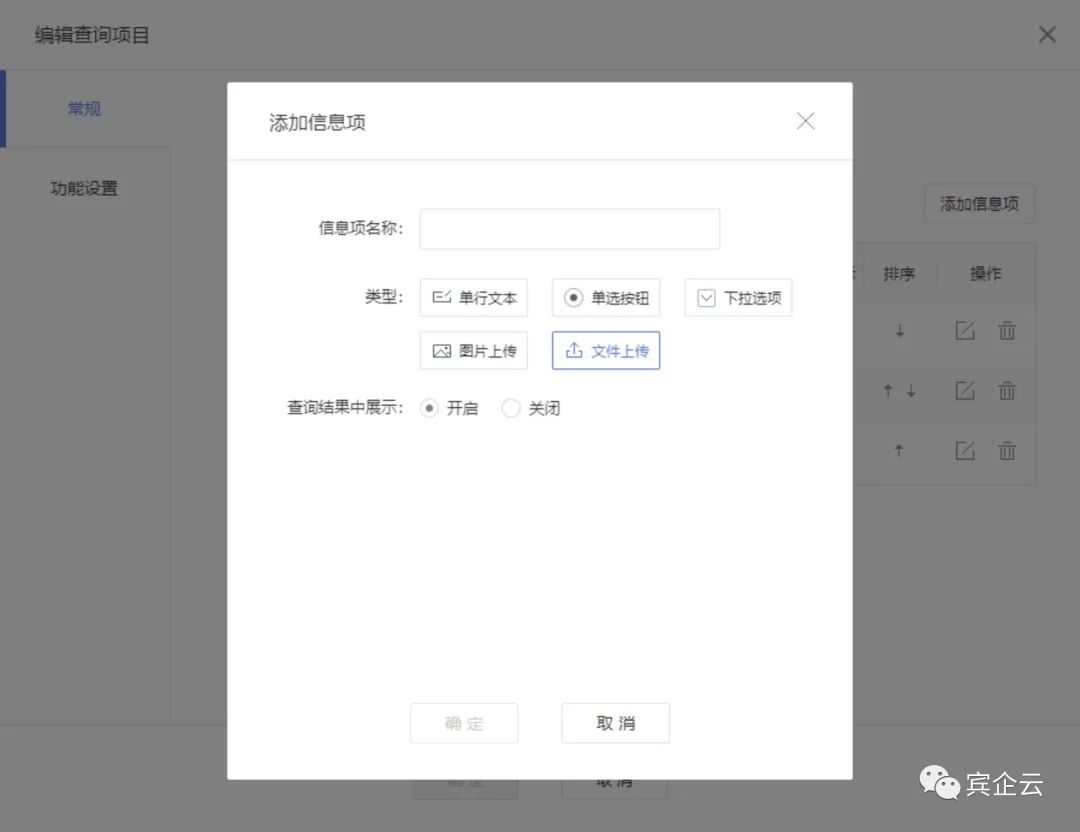Click the 确定 confirm button
The width and height of the screenshot is (1080, 832).
[463, 722]
